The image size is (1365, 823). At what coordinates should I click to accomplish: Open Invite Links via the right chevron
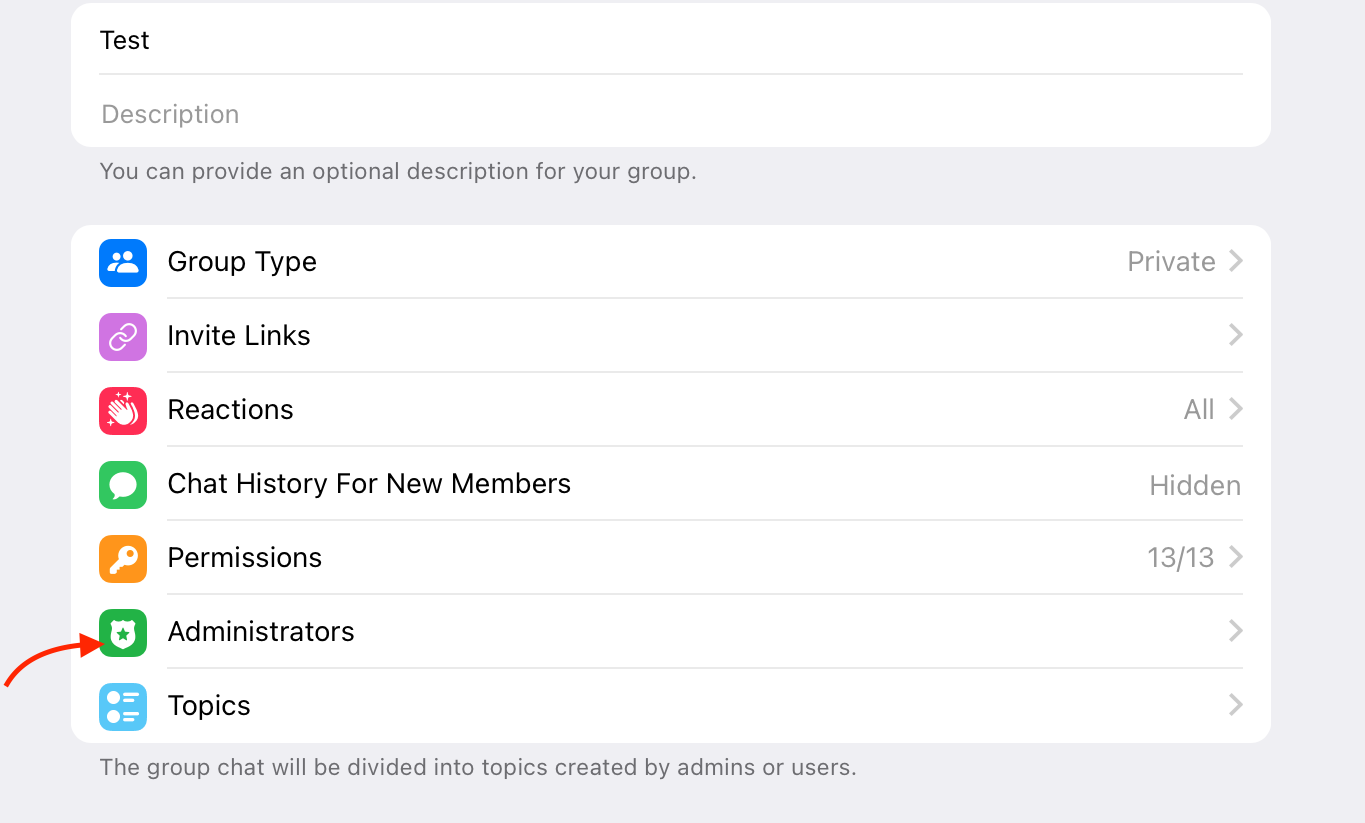coord(1236,335)
